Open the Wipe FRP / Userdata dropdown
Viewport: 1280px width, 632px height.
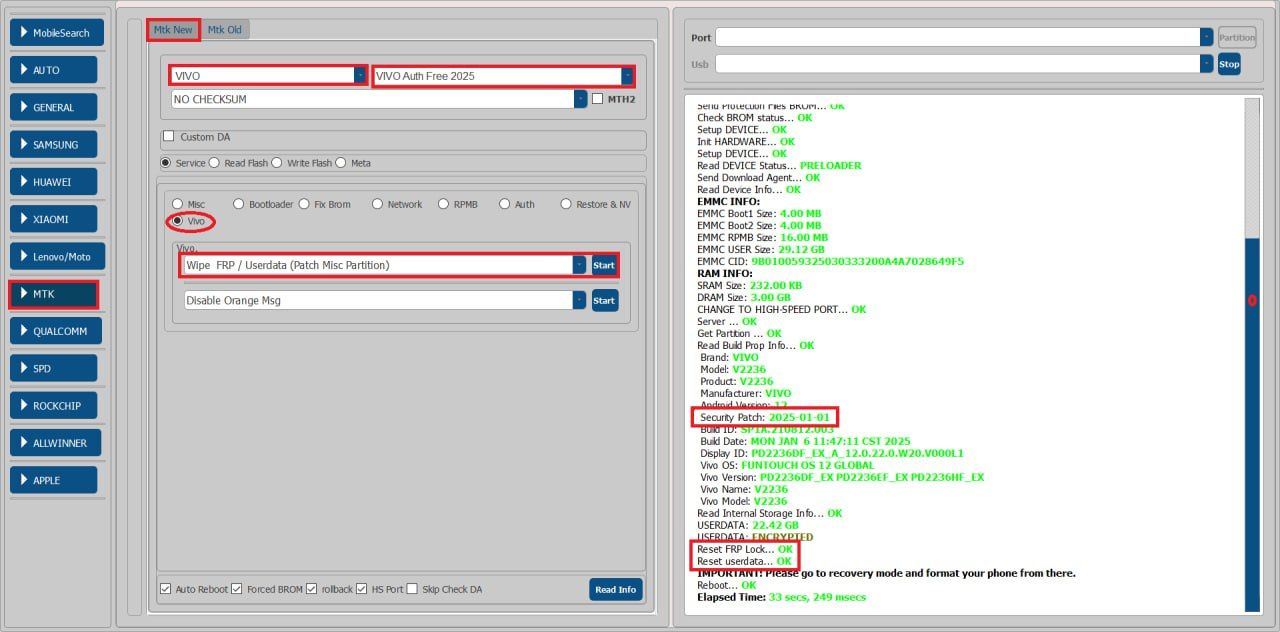pyautogui.click(x=579, y=265)
